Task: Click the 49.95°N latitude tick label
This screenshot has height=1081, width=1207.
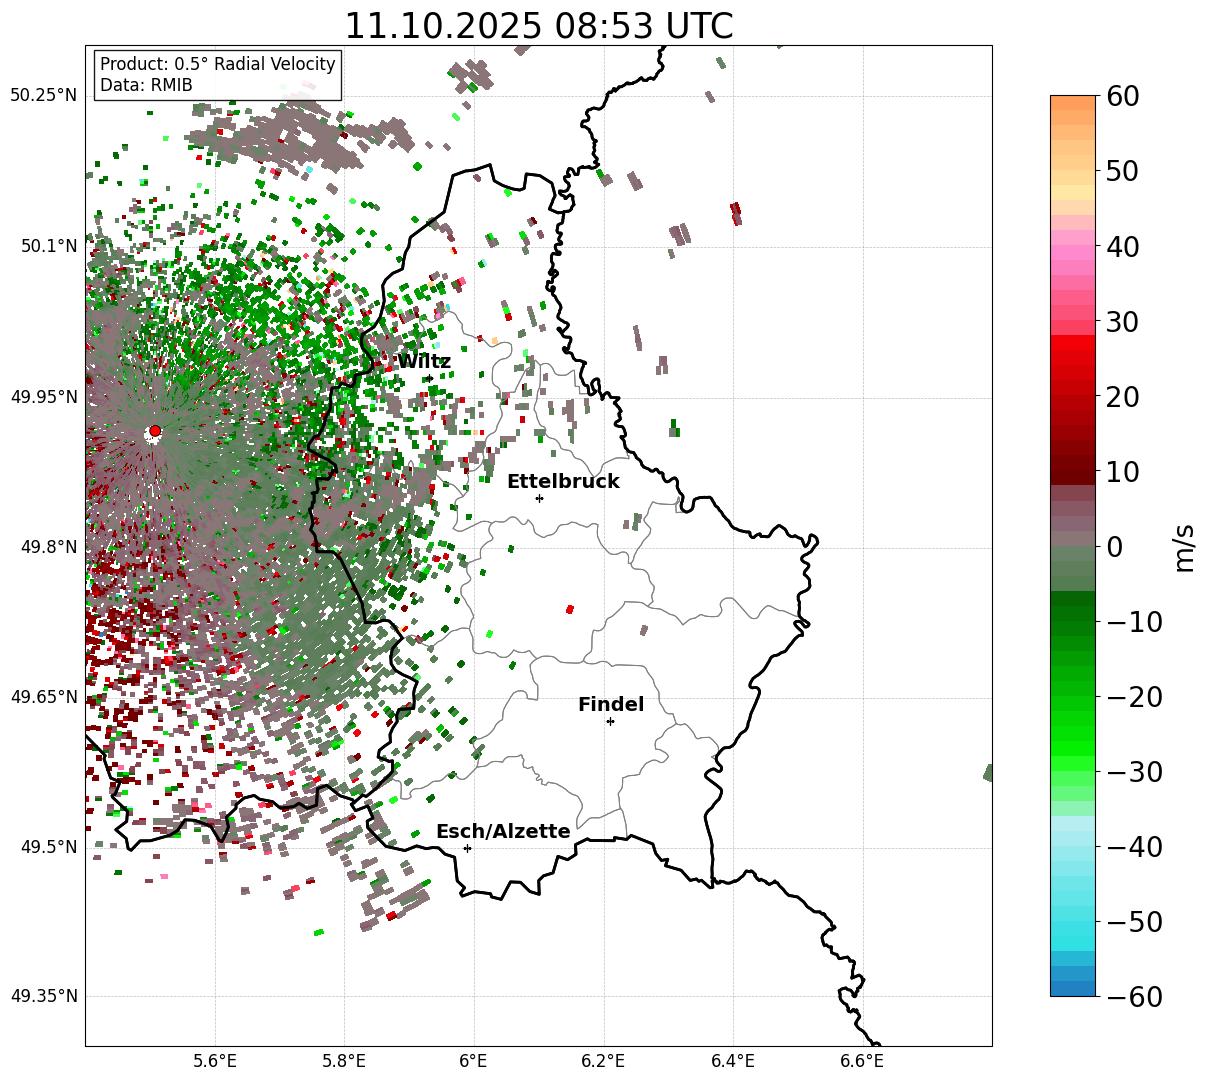Action: [43, 397]
